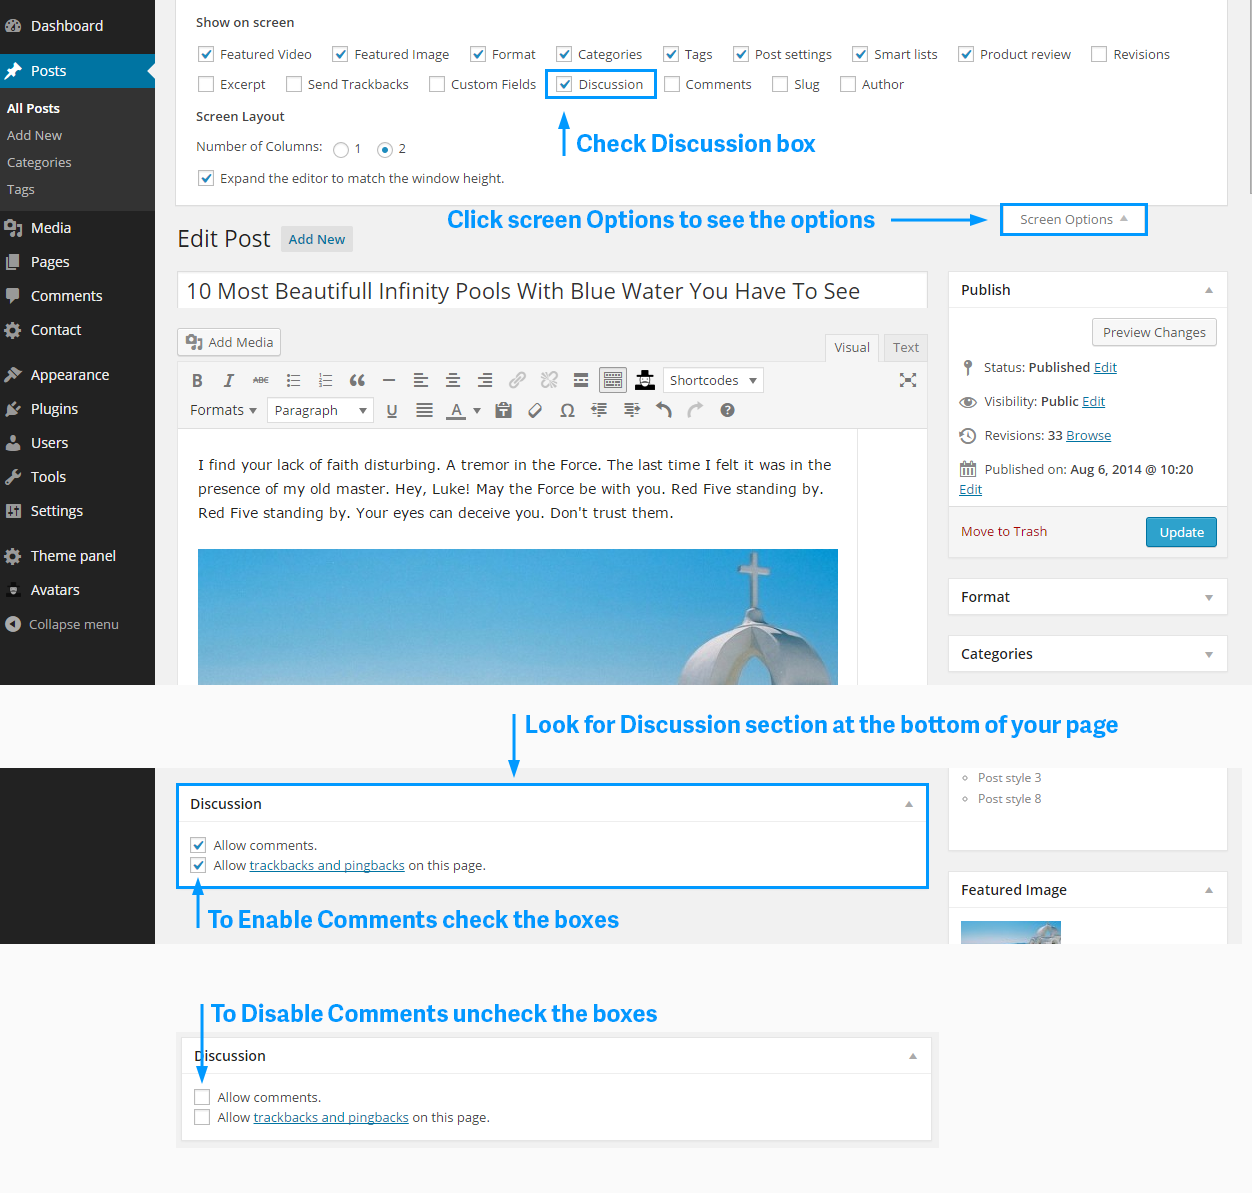Justify the paragraph text
This screenshot has height=1193, width=1252.
424,410
